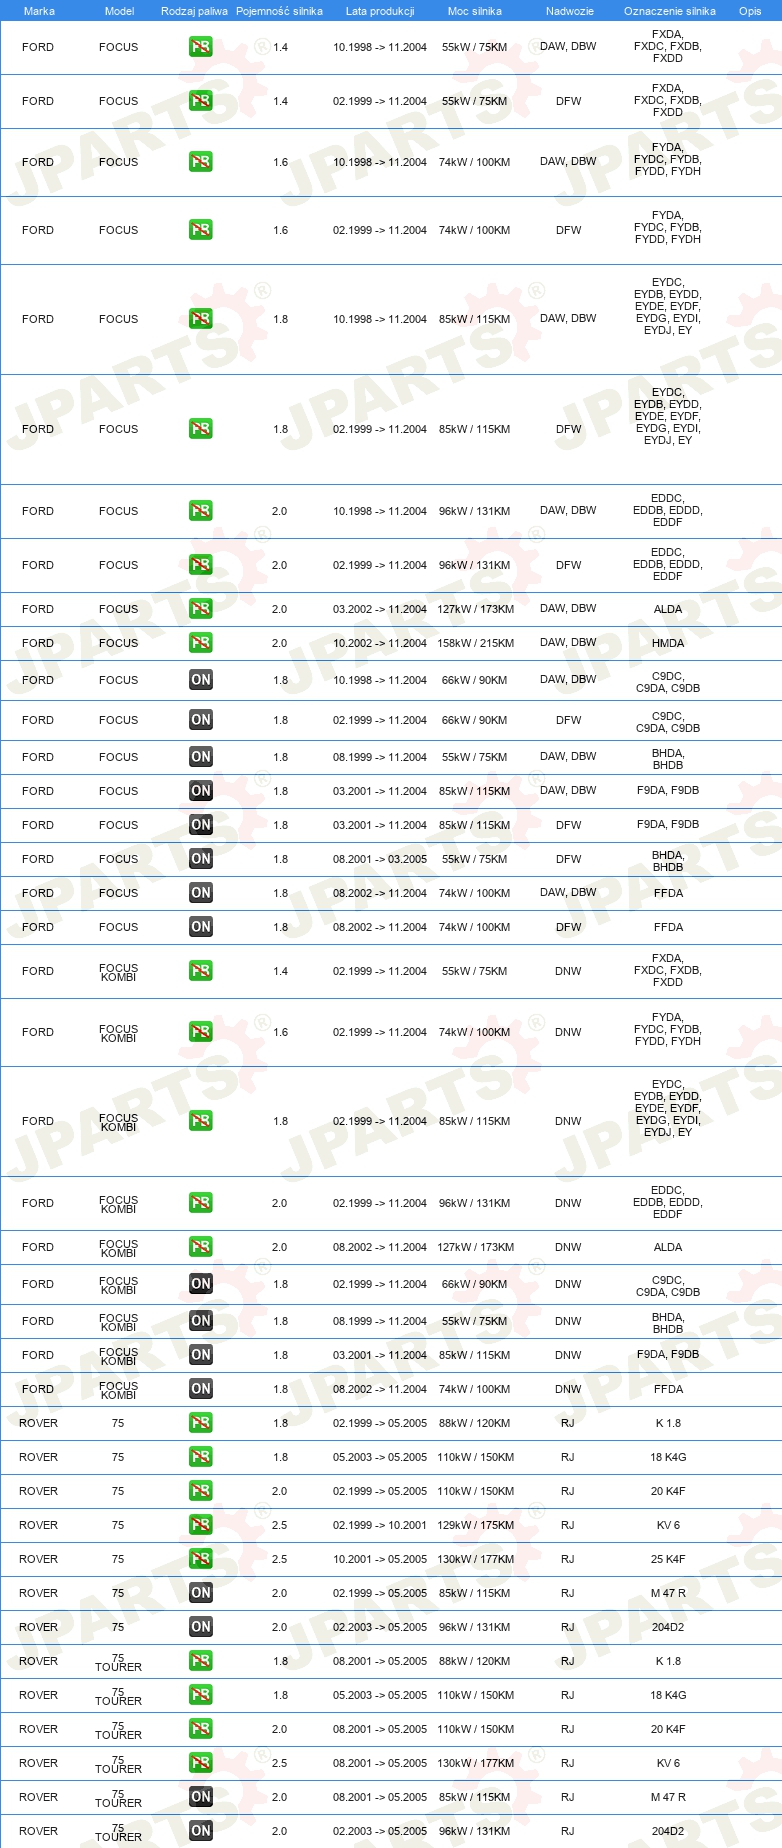Click the 08.1999 -> 11.2004 date in Focus Kombi row
Viewport: 782px width, 1848px height.
click(x=380, y=1321)
